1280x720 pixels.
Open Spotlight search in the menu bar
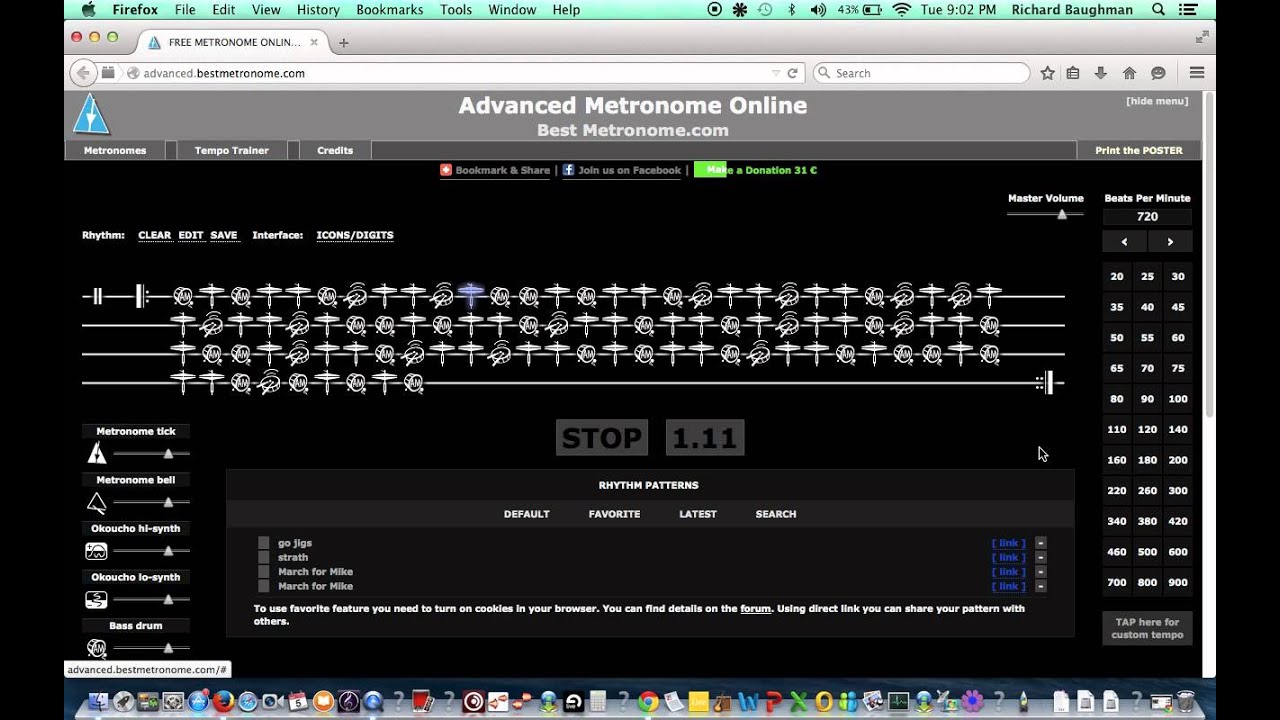1158,10
